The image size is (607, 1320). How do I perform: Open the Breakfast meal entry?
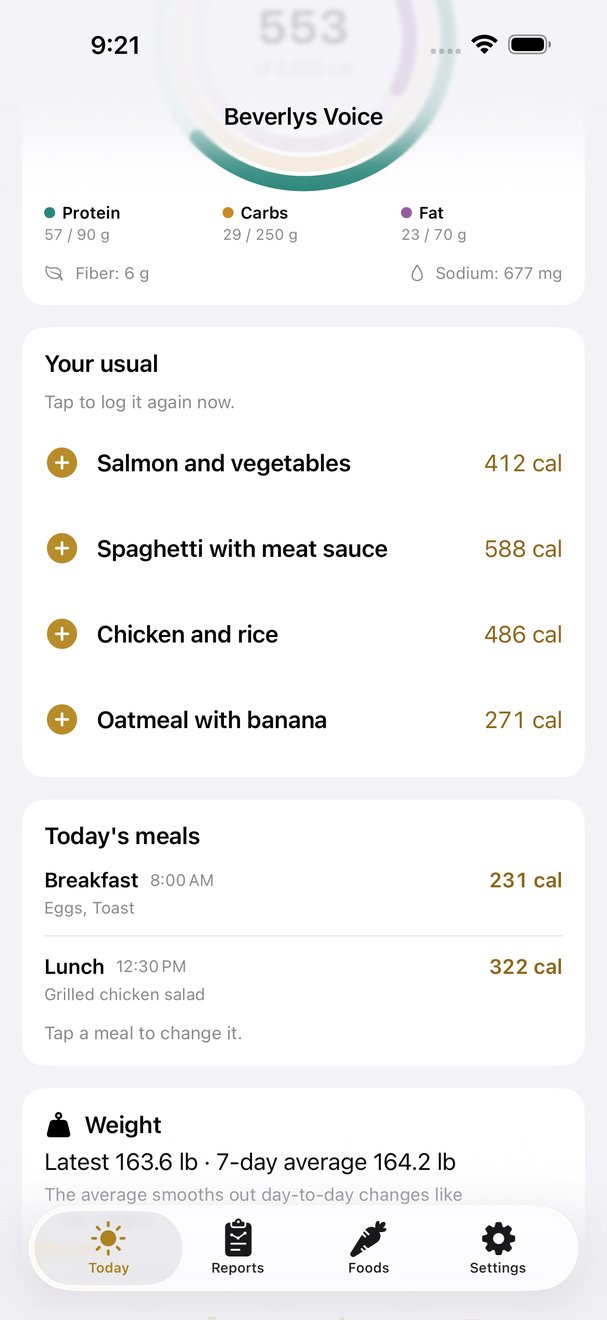304,893
